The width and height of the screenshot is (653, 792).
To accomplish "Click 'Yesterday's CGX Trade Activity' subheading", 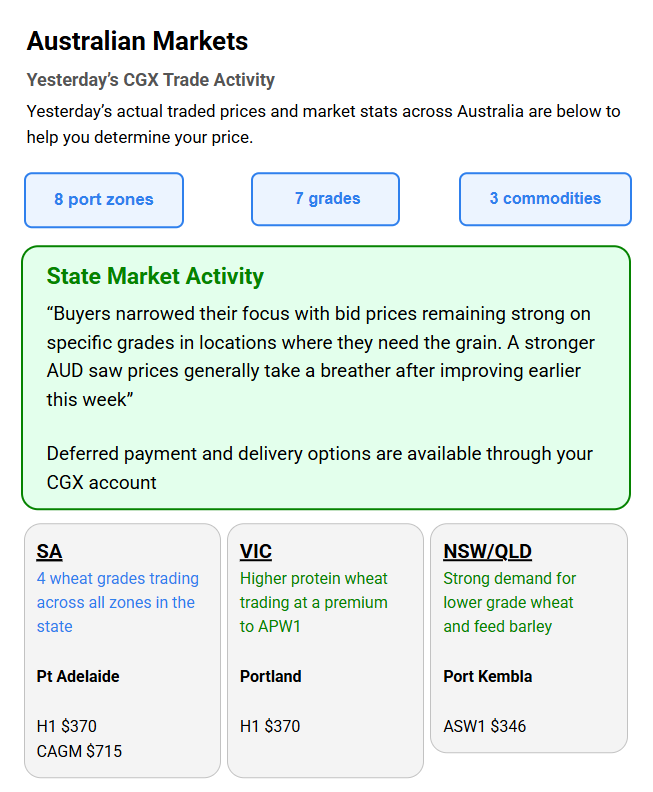I will click(x=150, y=80).
